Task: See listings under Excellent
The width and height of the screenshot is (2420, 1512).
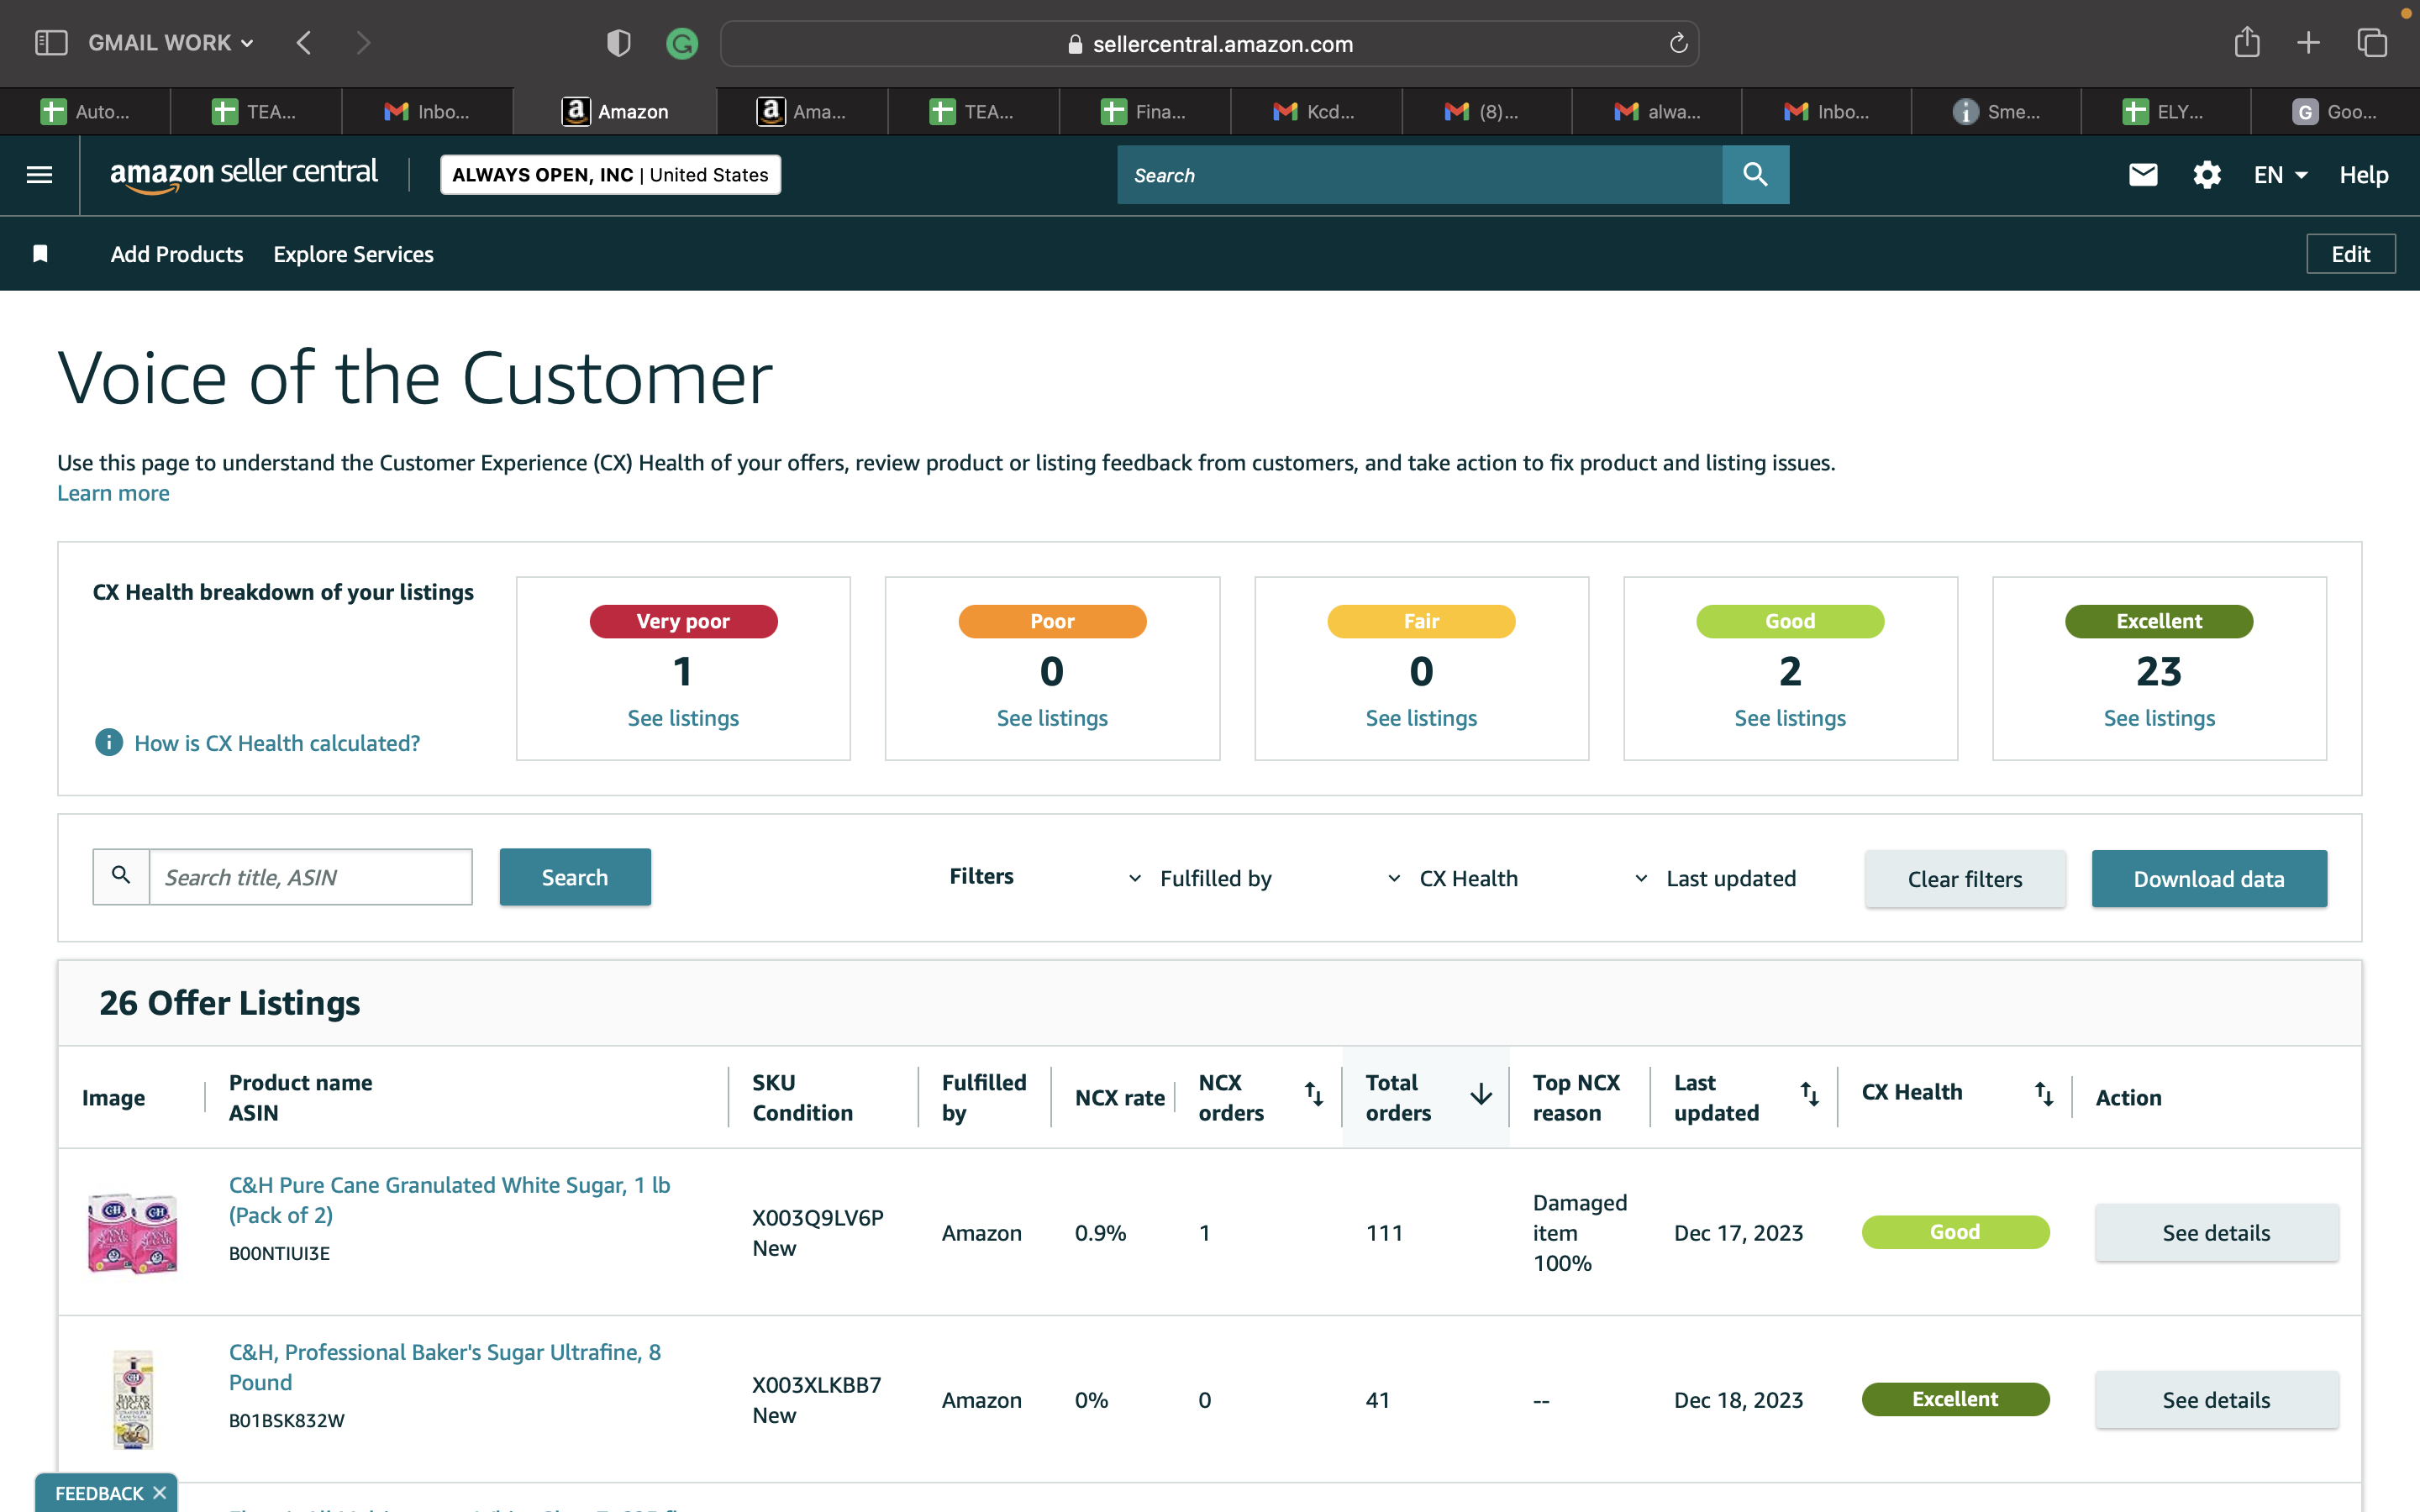Action: [x=2159, y=718]
